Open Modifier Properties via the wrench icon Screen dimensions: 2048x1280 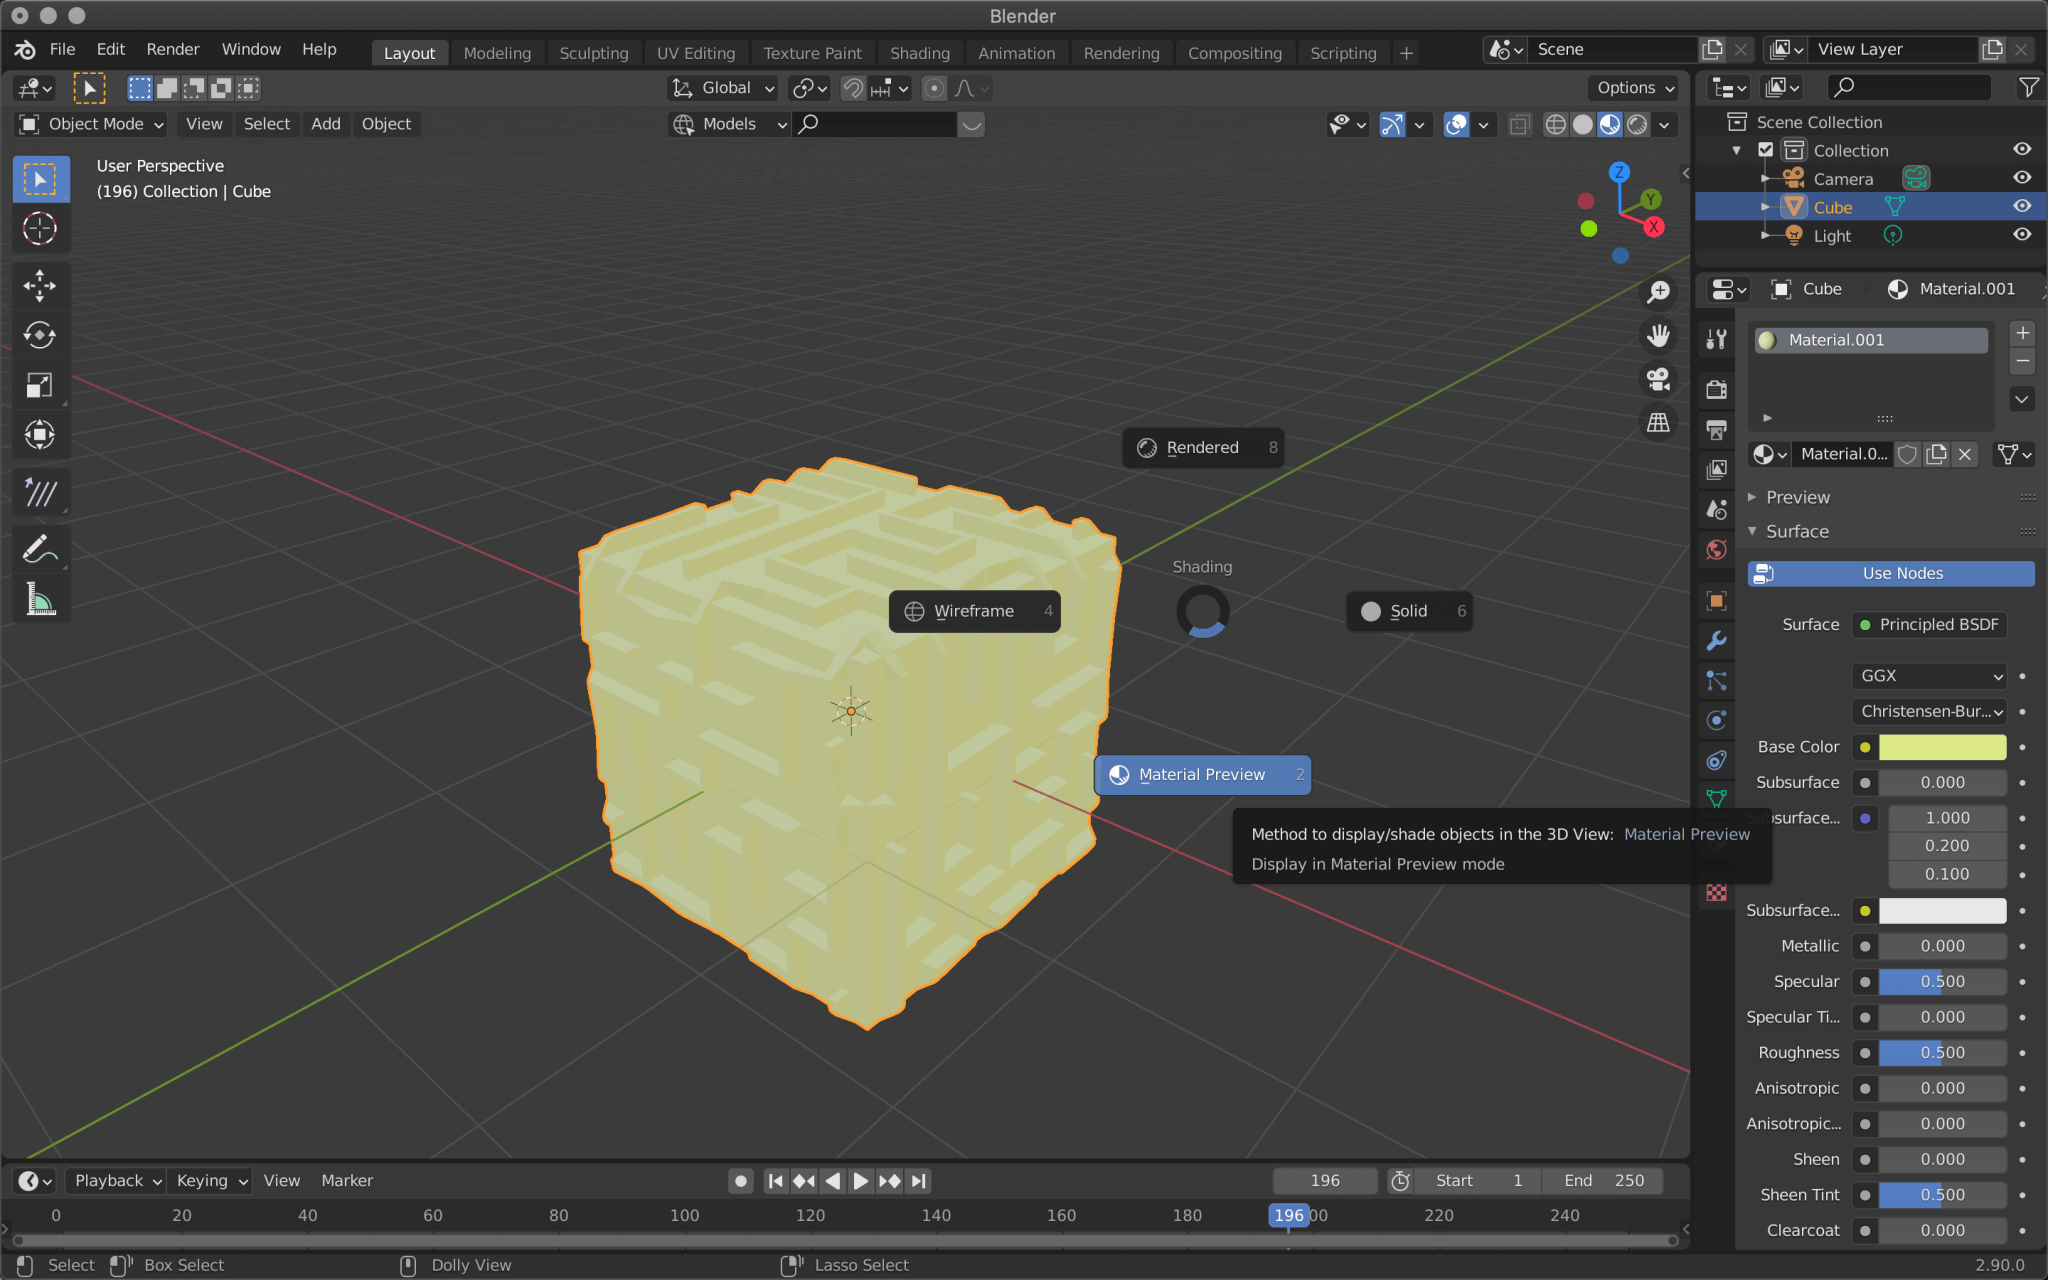(1716, 641)
